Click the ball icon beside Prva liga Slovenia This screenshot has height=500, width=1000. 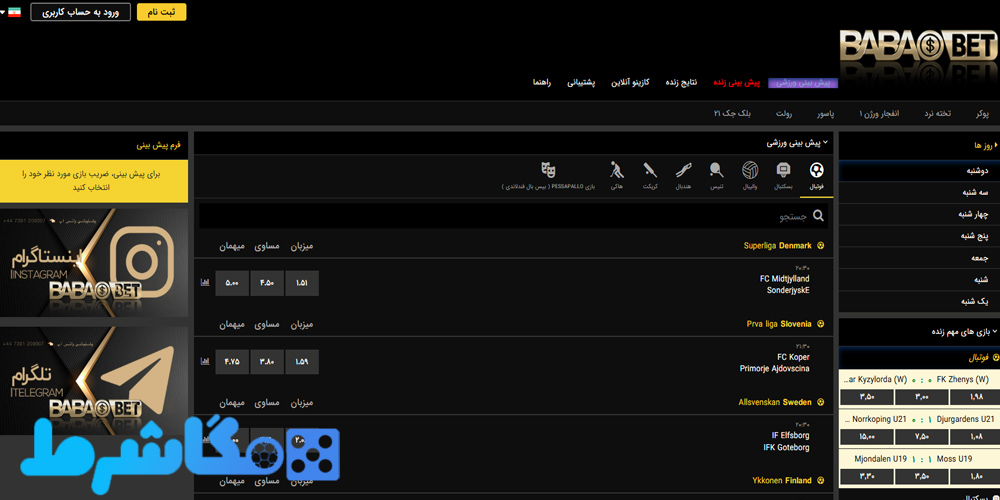820,324
